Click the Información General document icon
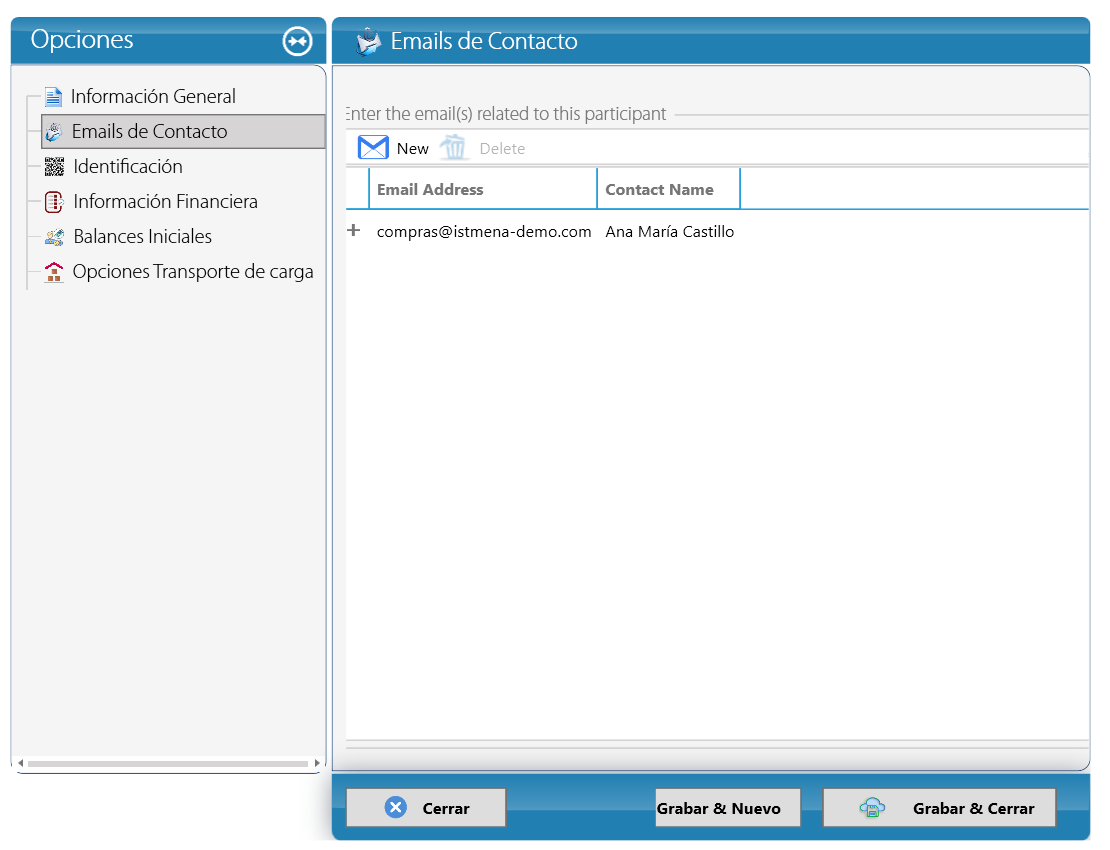Viewport: 1110px width, 850px height. (x=53, y=96)
